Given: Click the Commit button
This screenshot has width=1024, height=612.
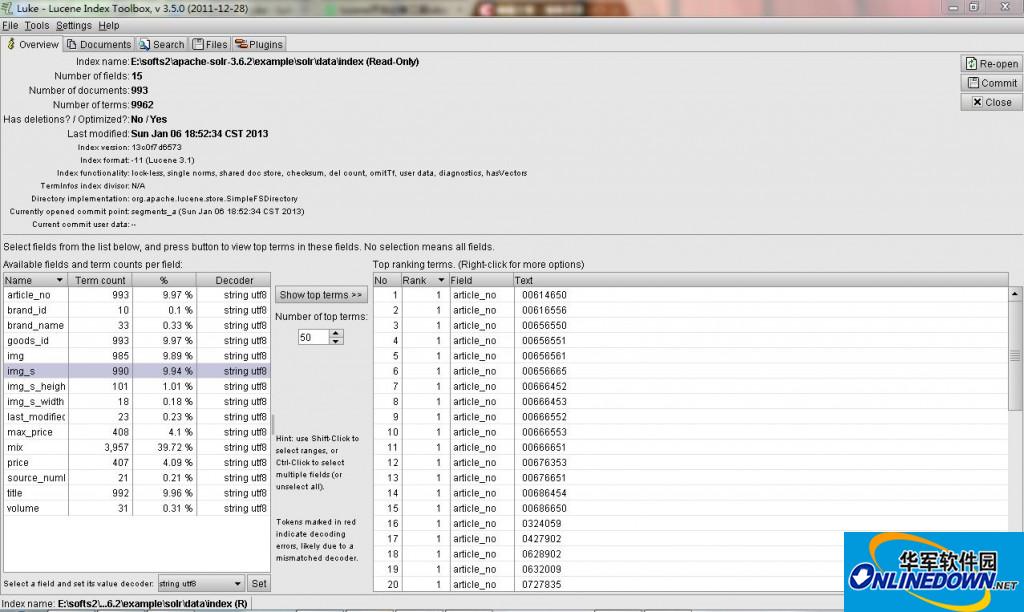Looking at the screenshot, I should pos(991,83).
